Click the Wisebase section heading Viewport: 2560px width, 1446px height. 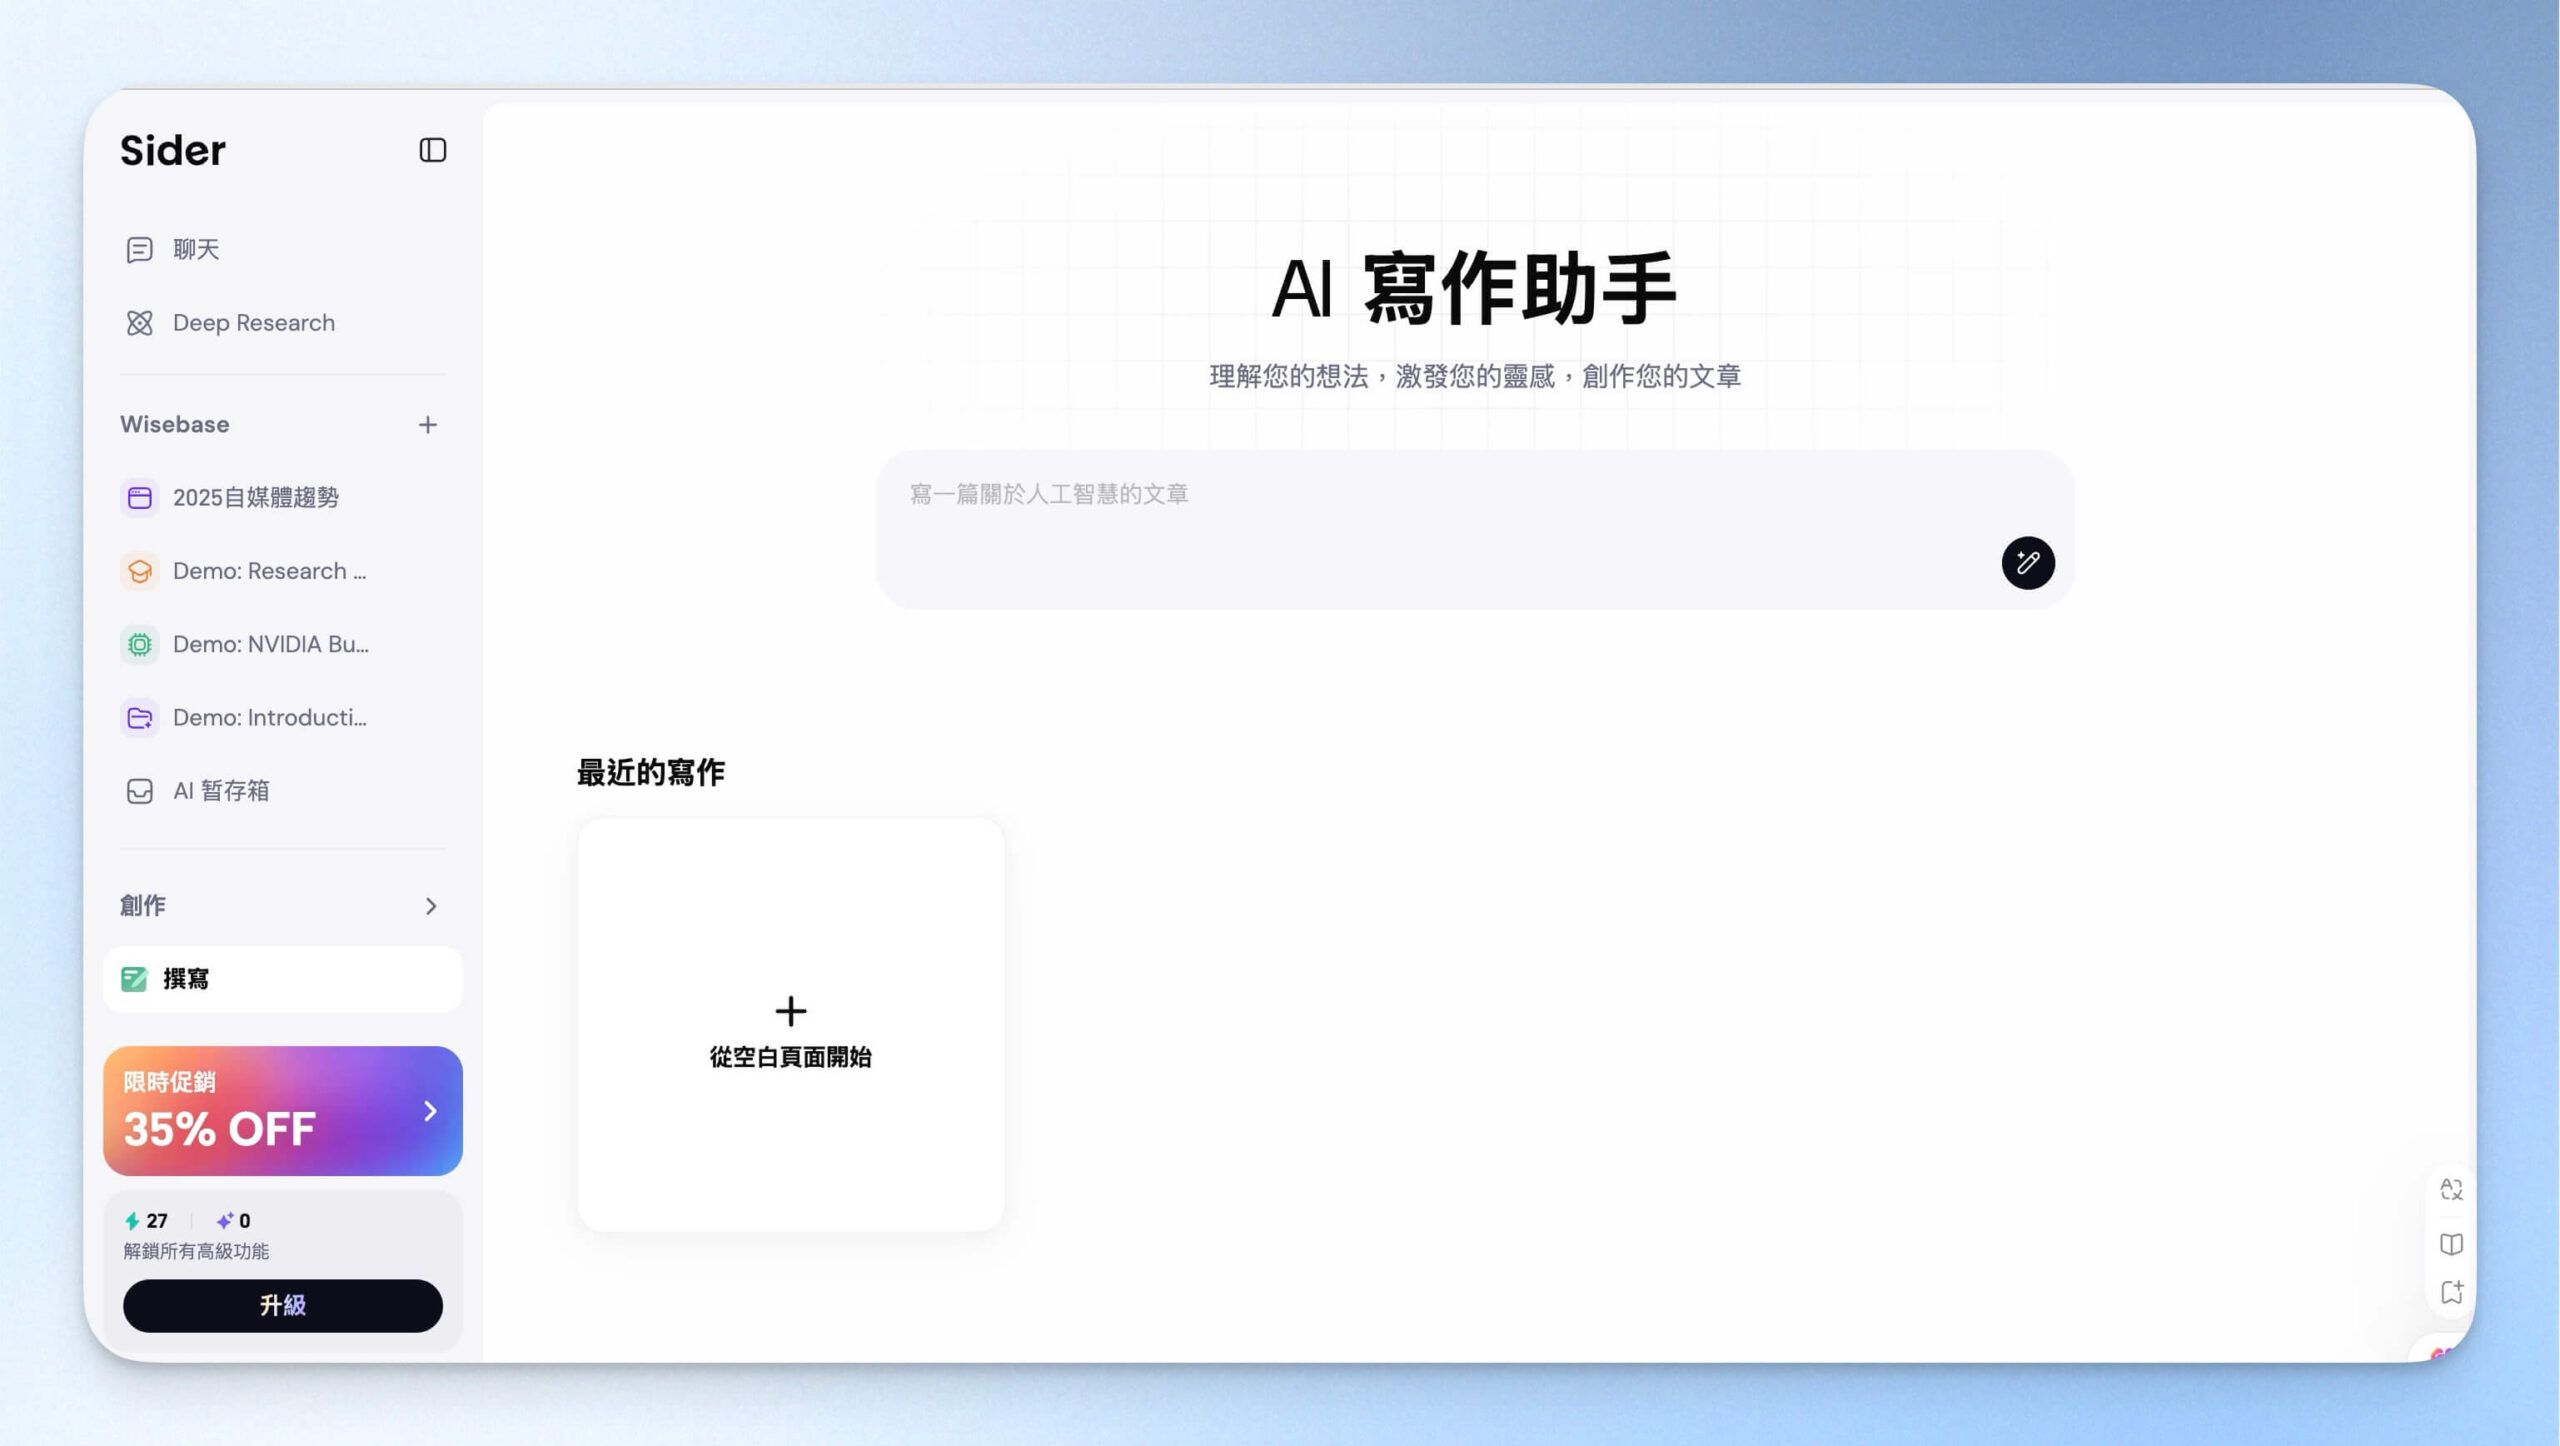tap(175, 424)
